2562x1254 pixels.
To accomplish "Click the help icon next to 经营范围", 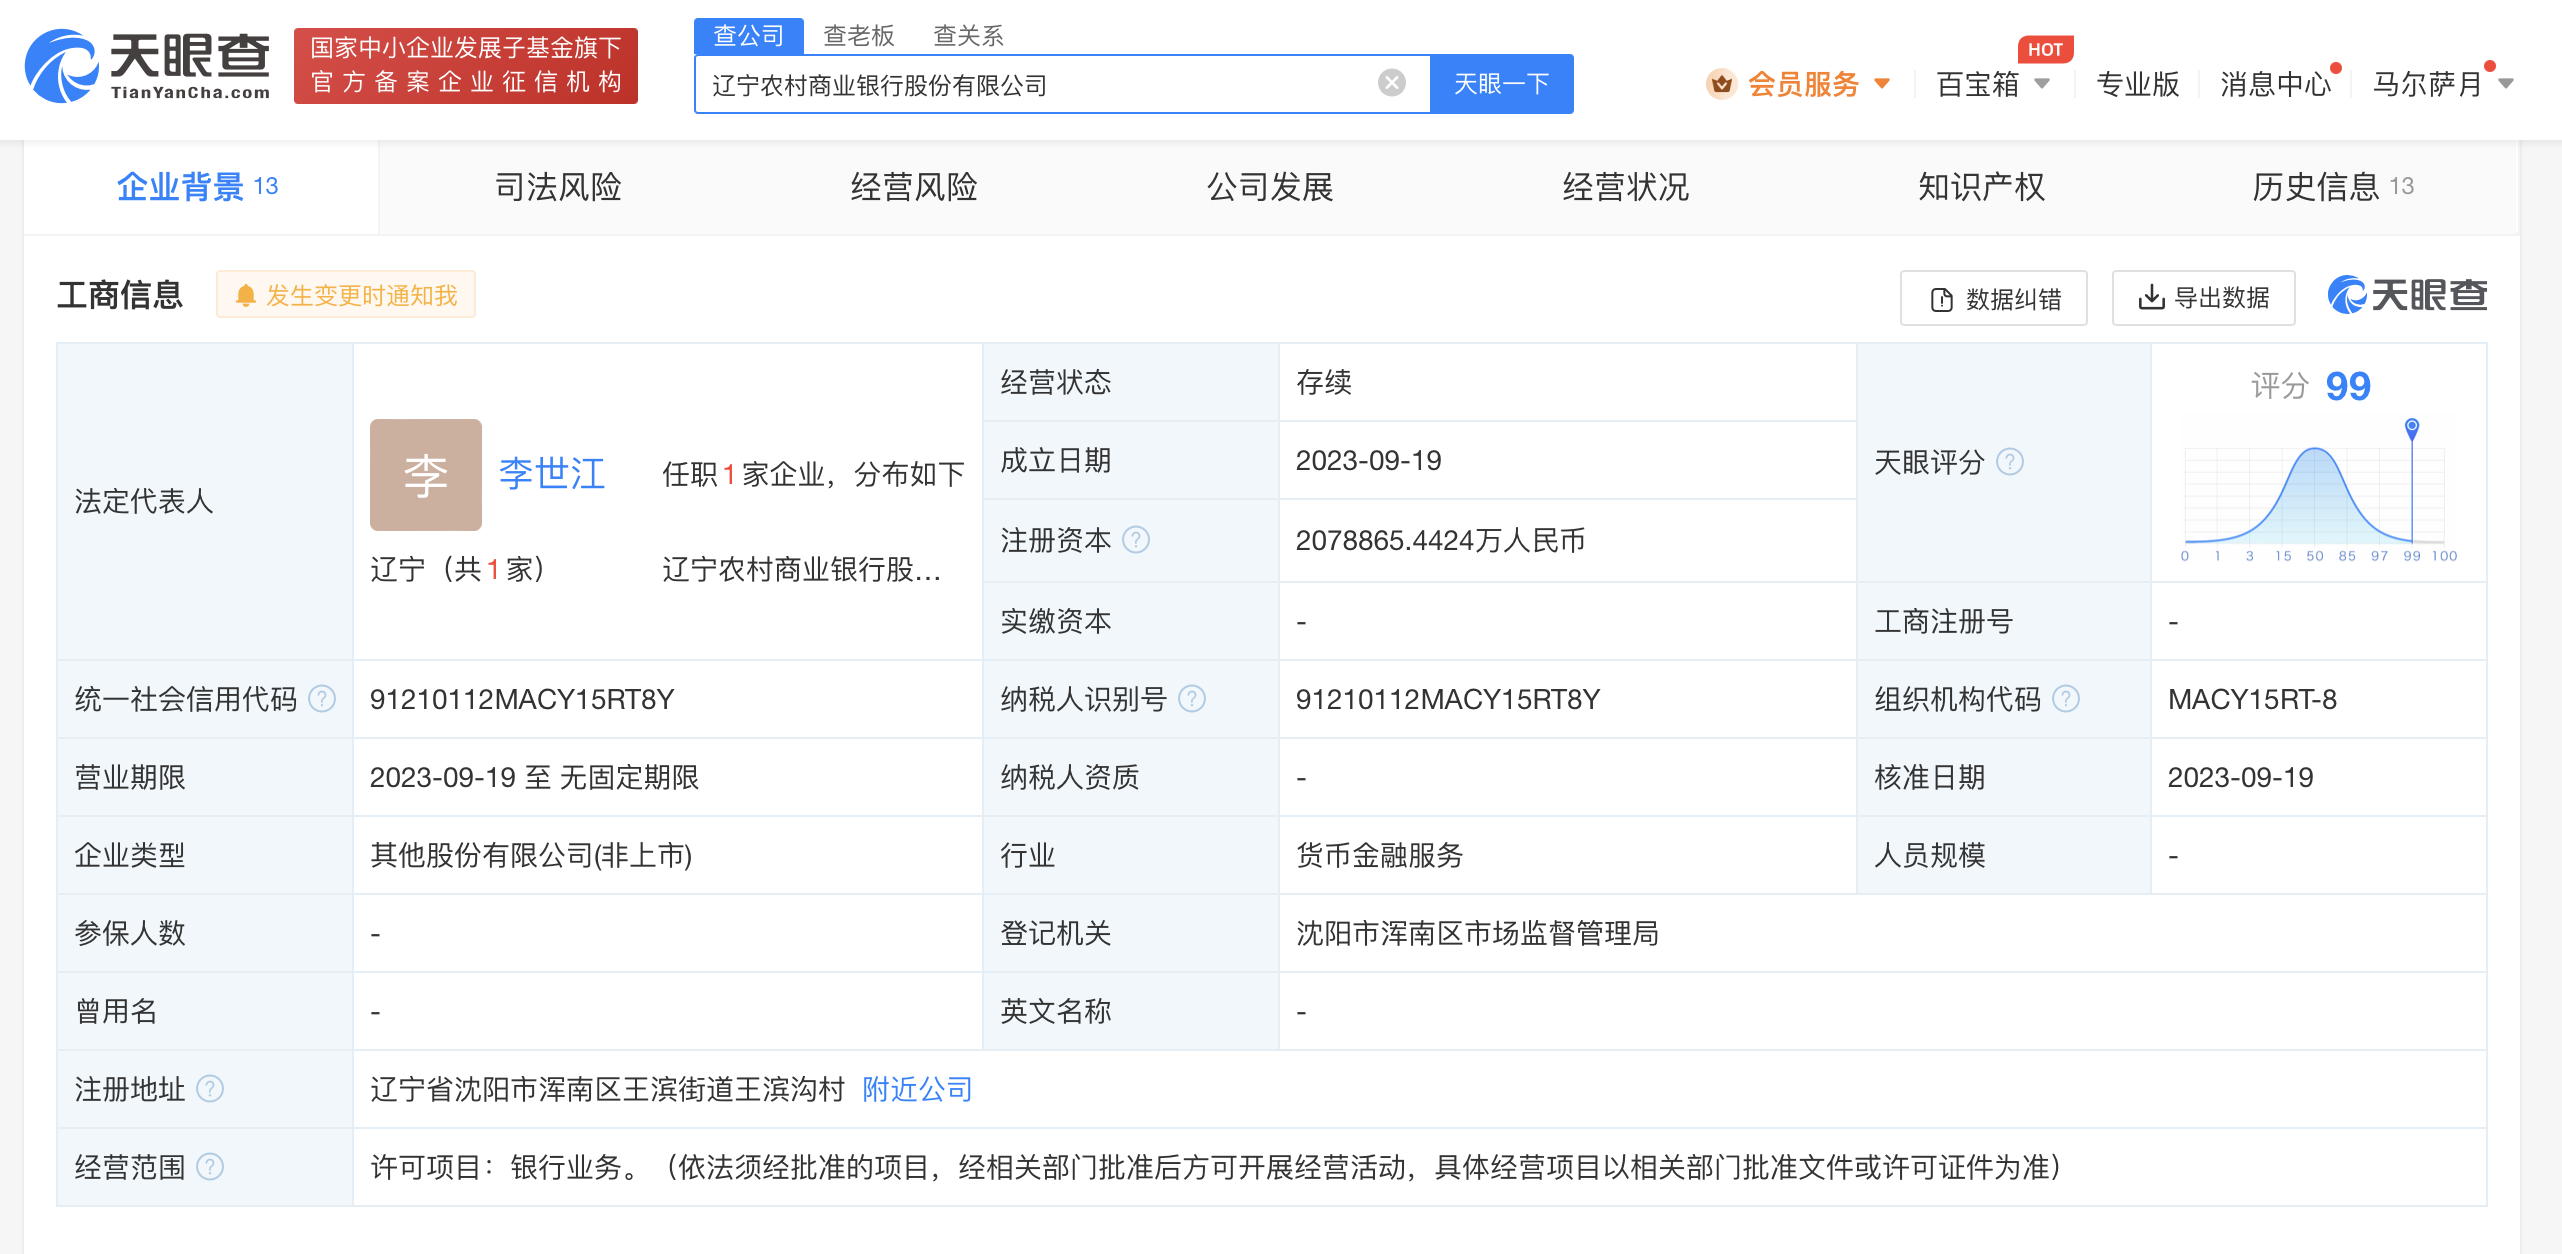I will coord(210,1167).
